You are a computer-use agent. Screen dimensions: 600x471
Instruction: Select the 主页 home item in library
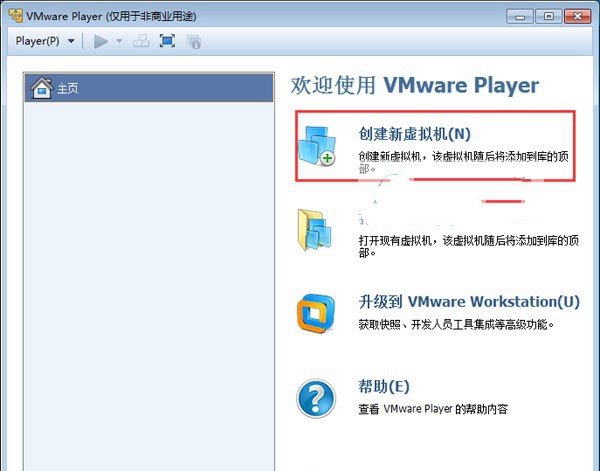point(149,88)
